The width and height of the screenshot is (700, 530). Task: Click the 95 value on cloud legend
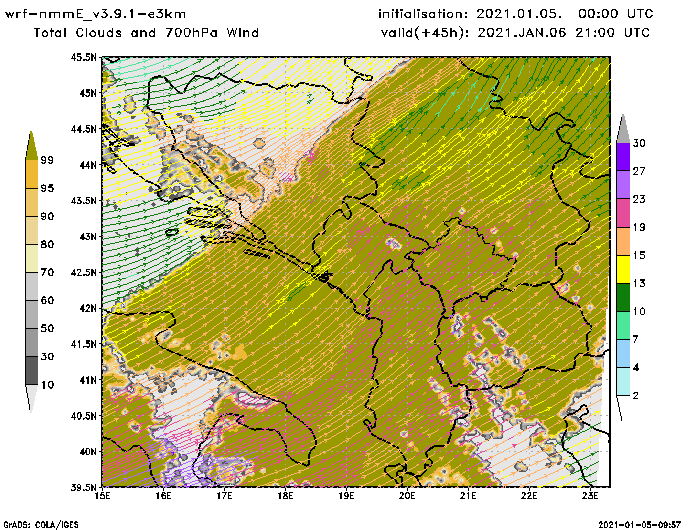pyautogui.click(x=47, y=188)
